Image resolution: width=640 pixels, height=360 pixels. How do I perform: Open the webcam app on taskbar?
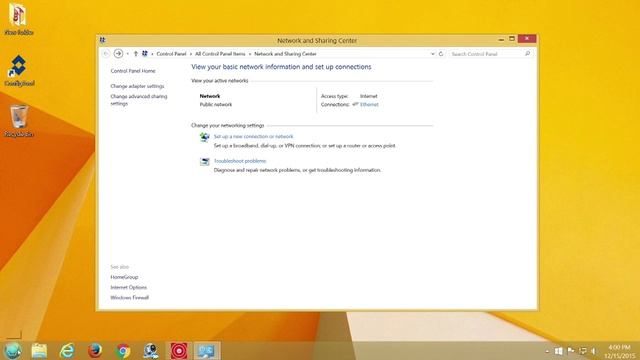coord(151,351)
